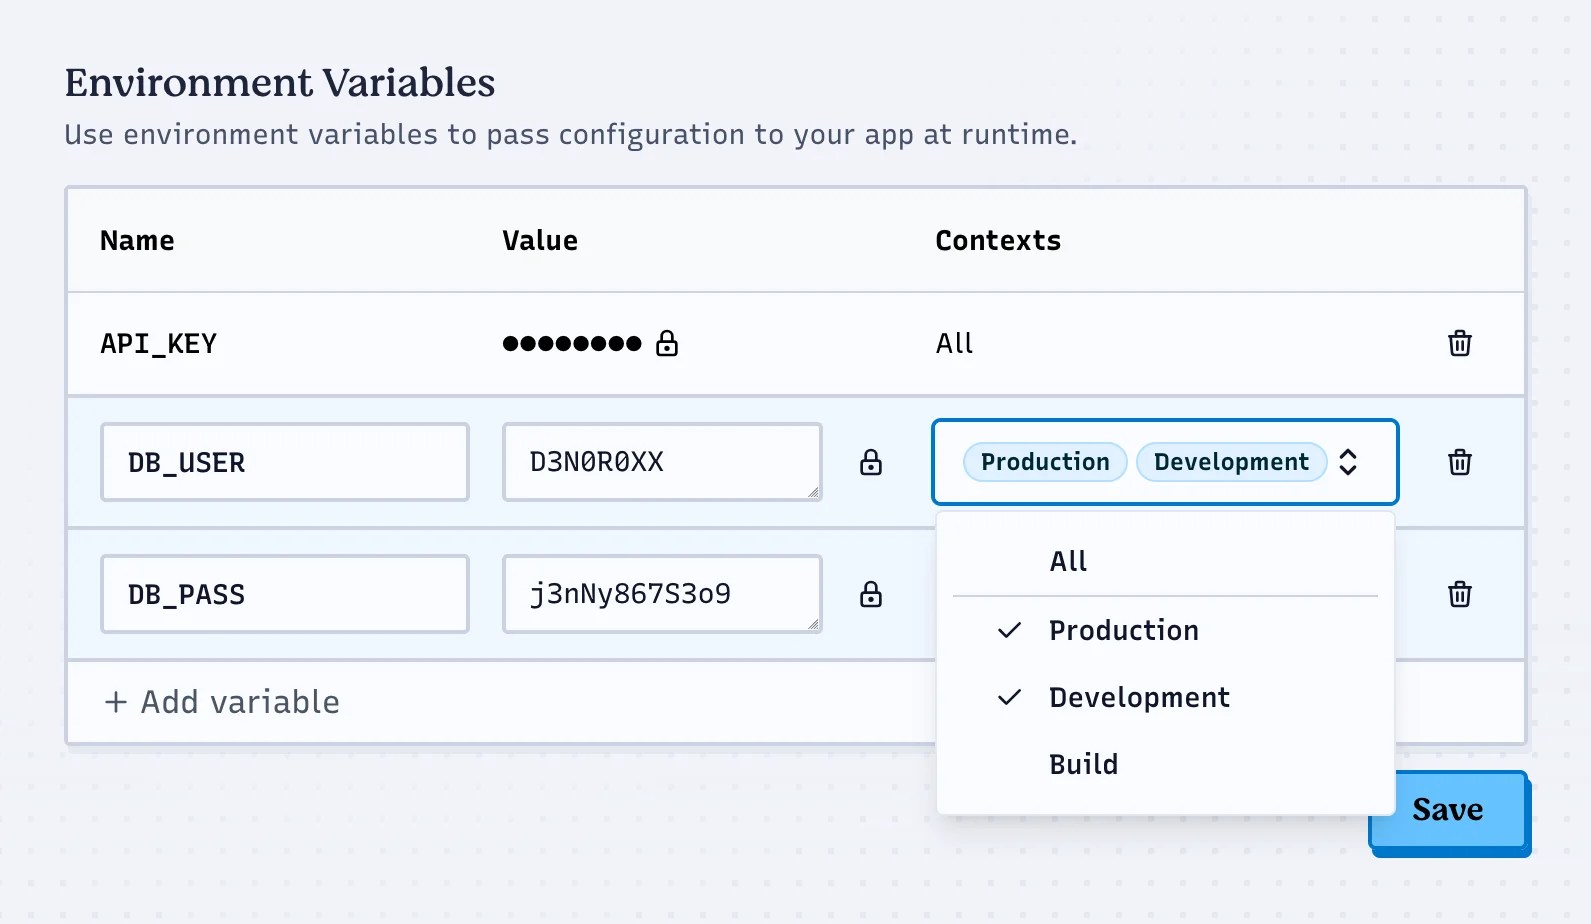Uncheck Development in the contexts list

[1139, 697]
